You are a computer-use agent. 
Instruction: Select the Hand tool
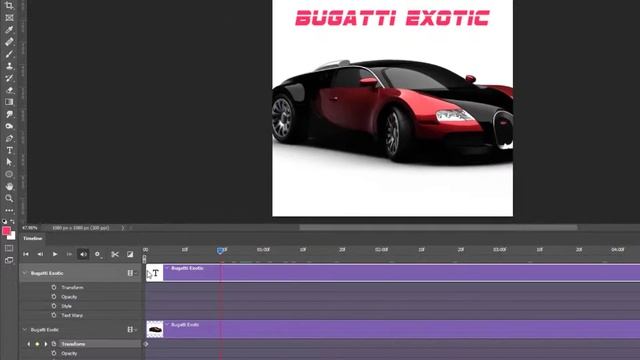pyautogui.click(x=9, y=186)
